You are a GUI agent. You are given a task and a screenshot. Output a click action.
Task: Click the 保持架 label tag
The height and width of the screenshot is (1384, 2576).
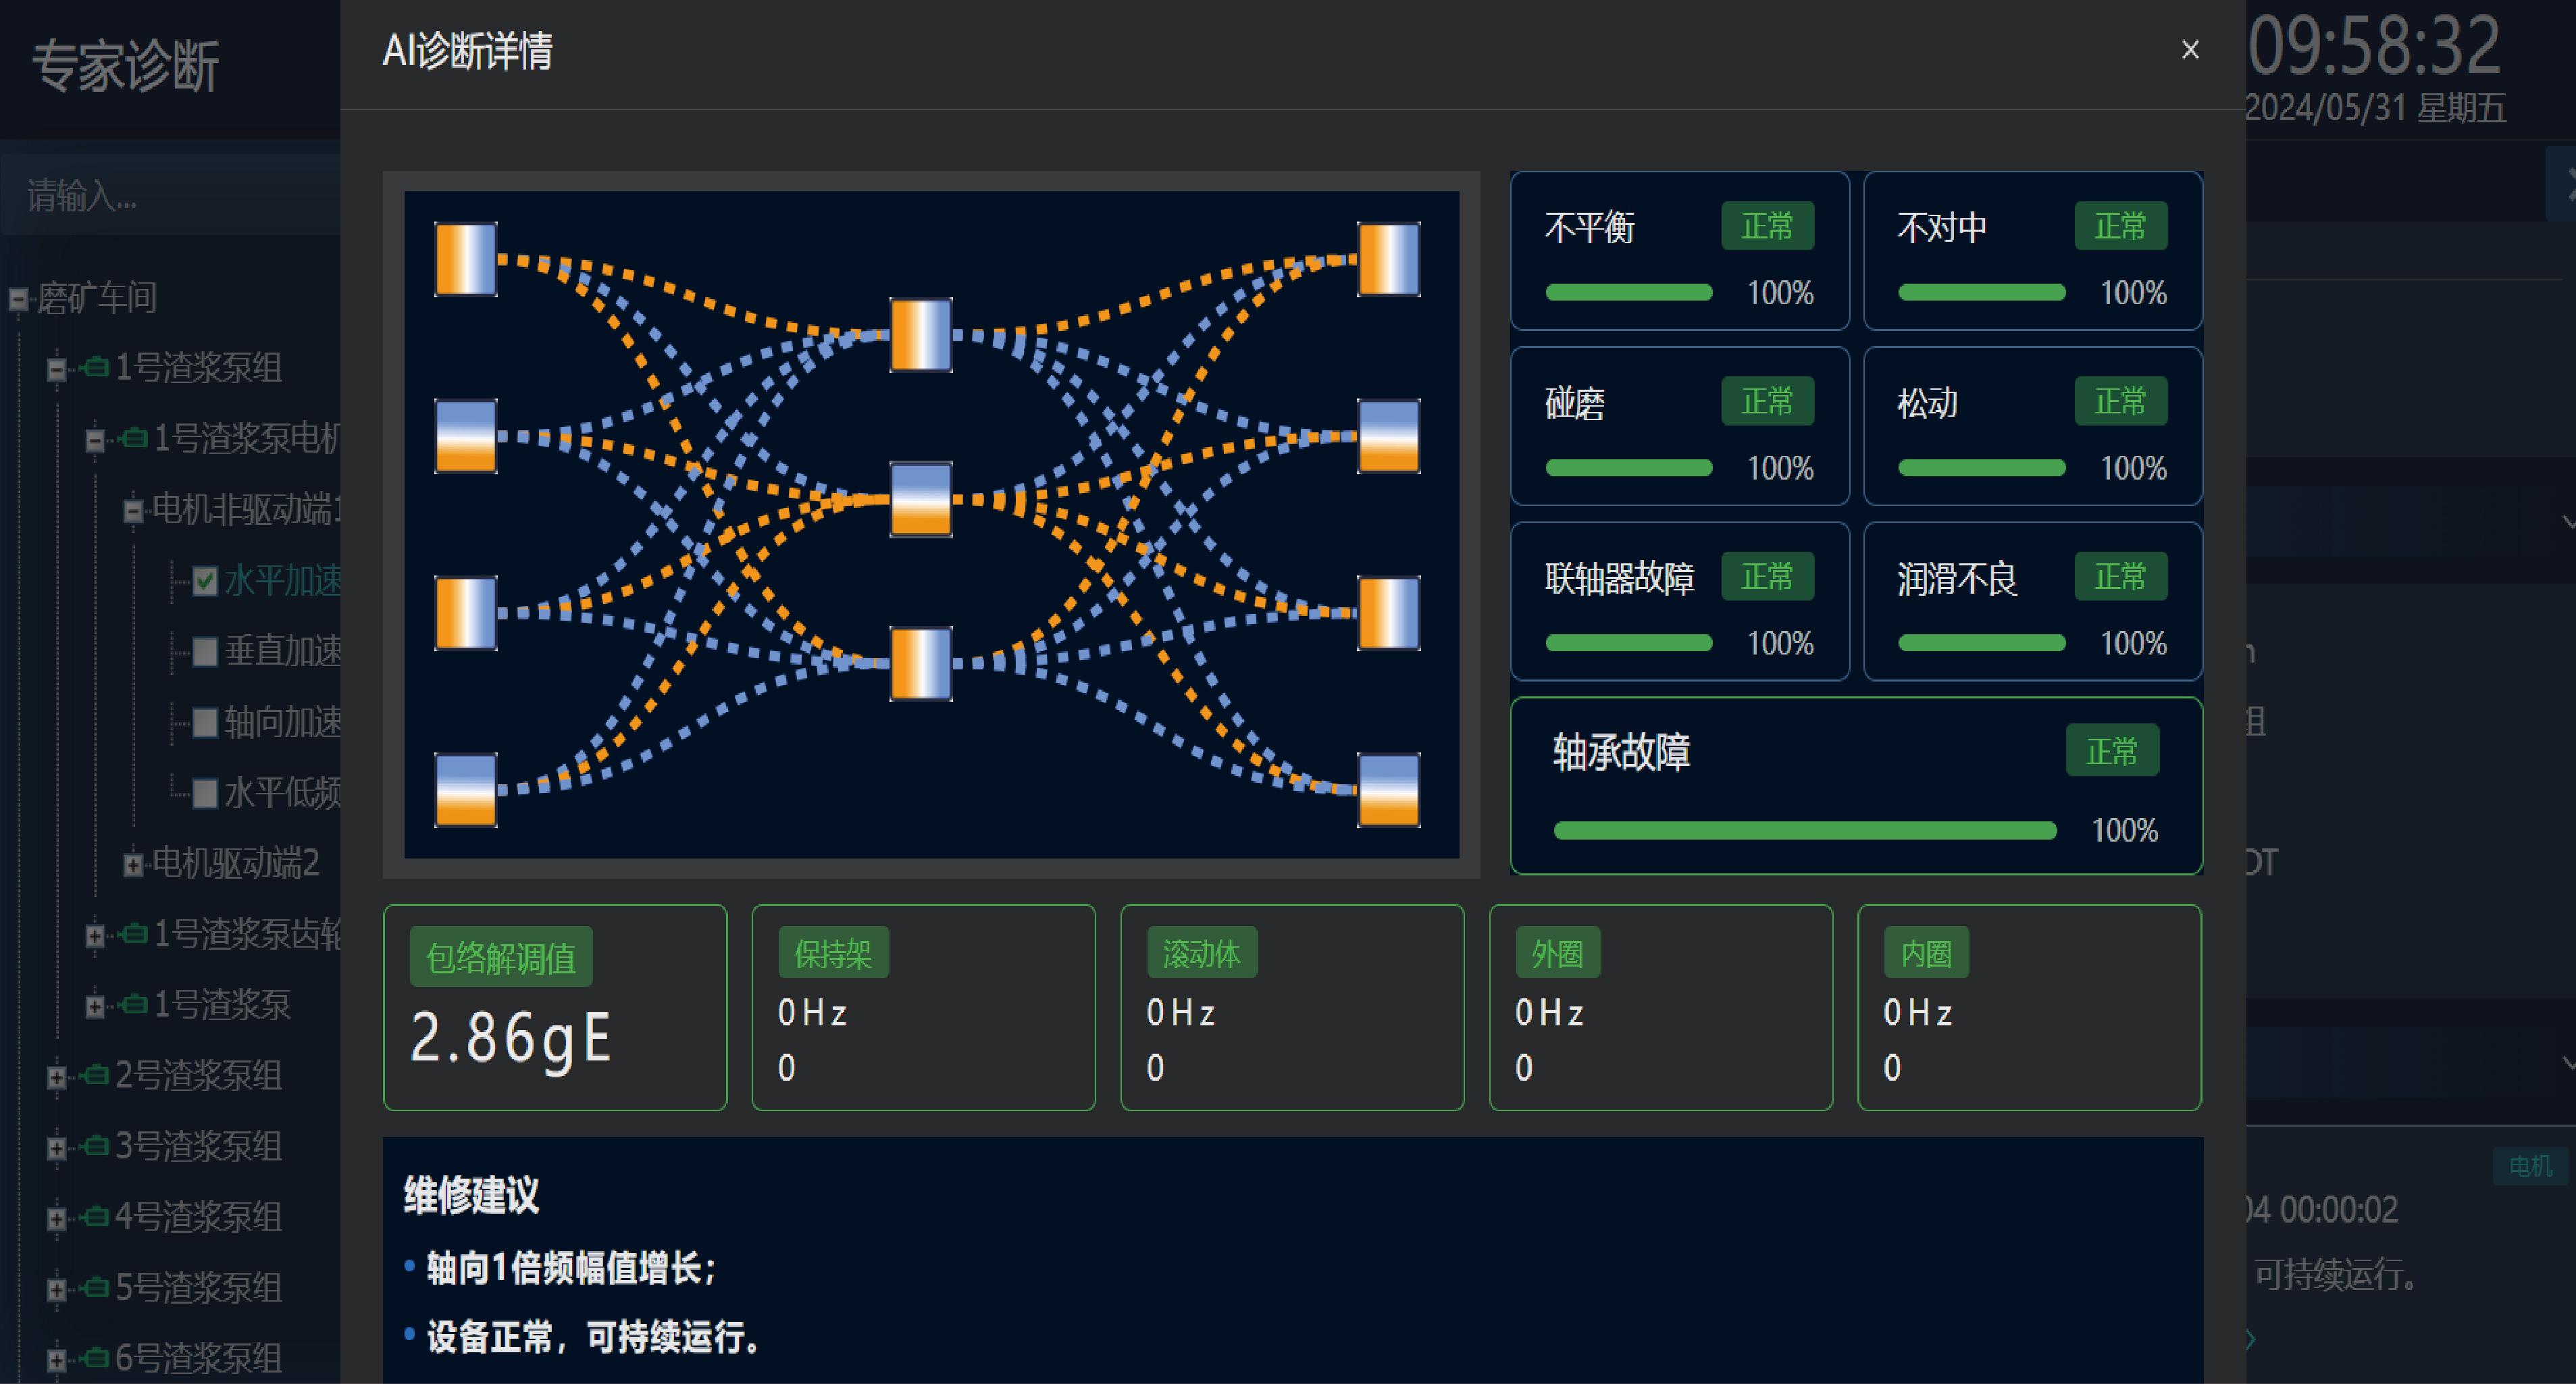833,953
